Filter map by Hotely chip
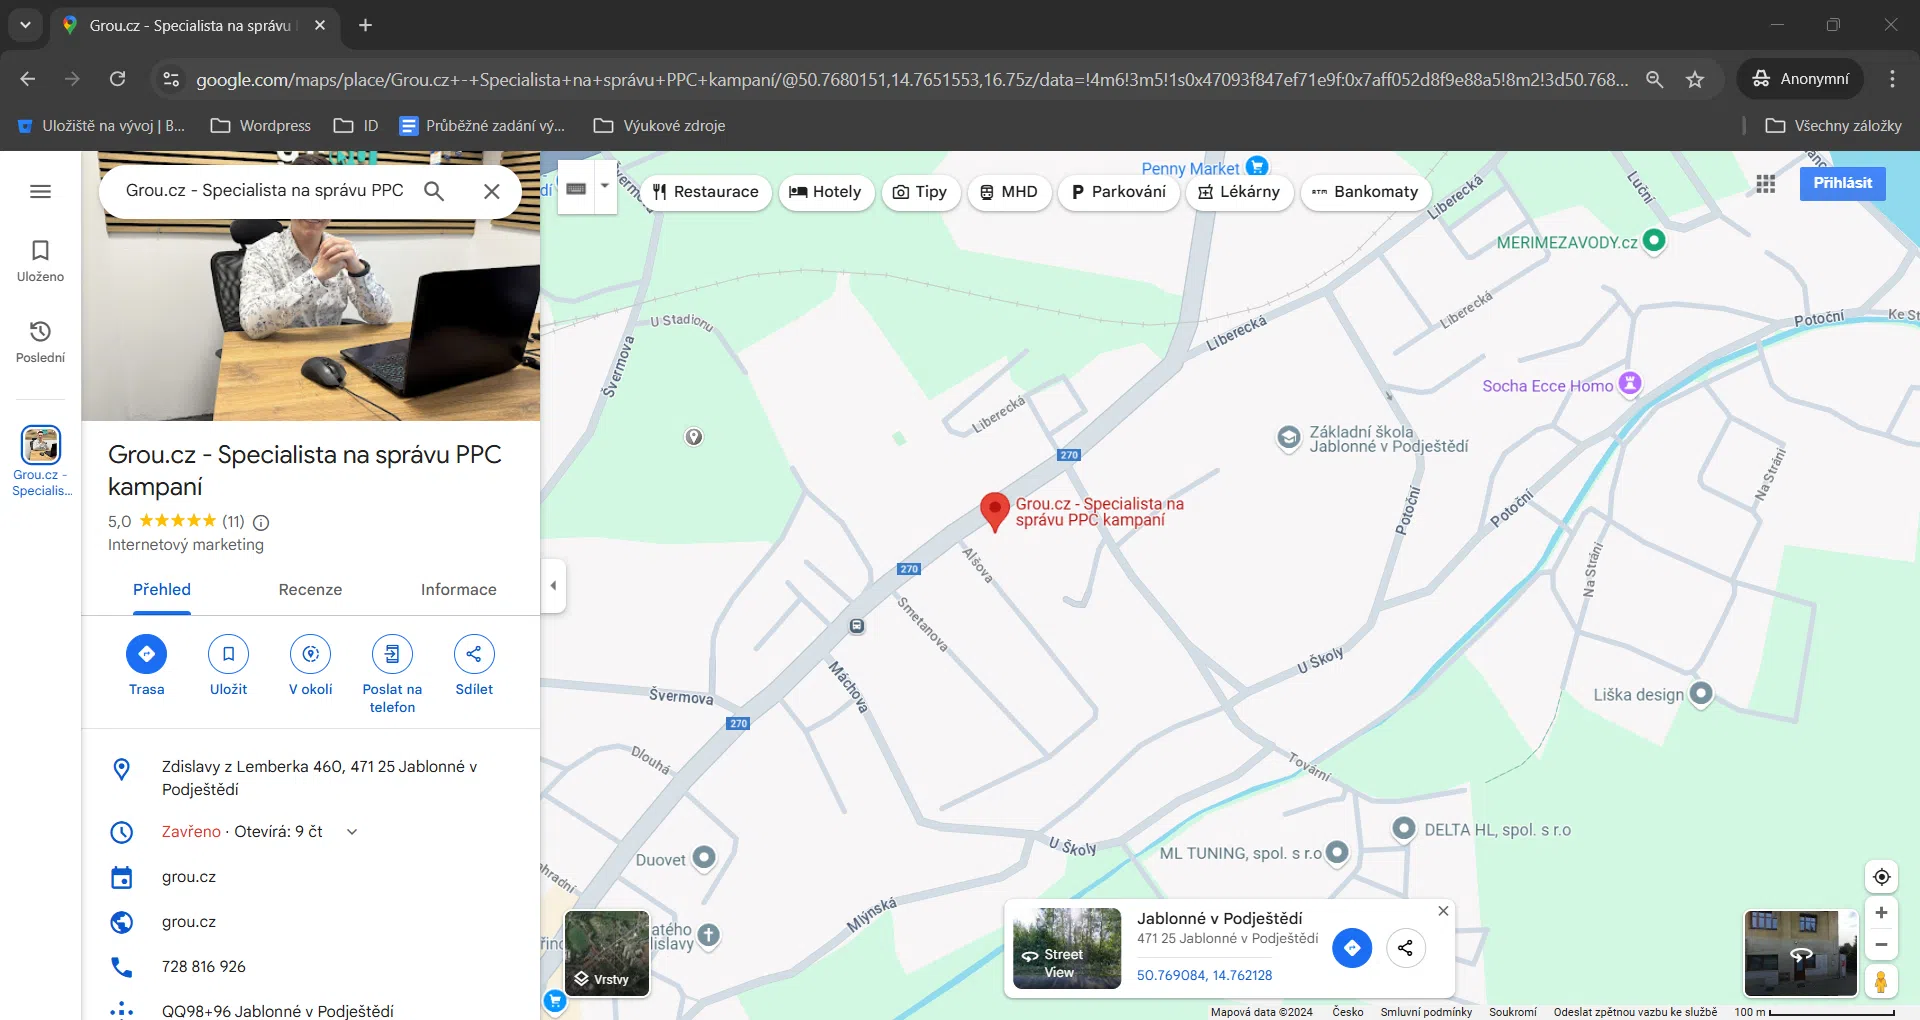The height and width of the screenshot is (1020, 1920). 825,192
